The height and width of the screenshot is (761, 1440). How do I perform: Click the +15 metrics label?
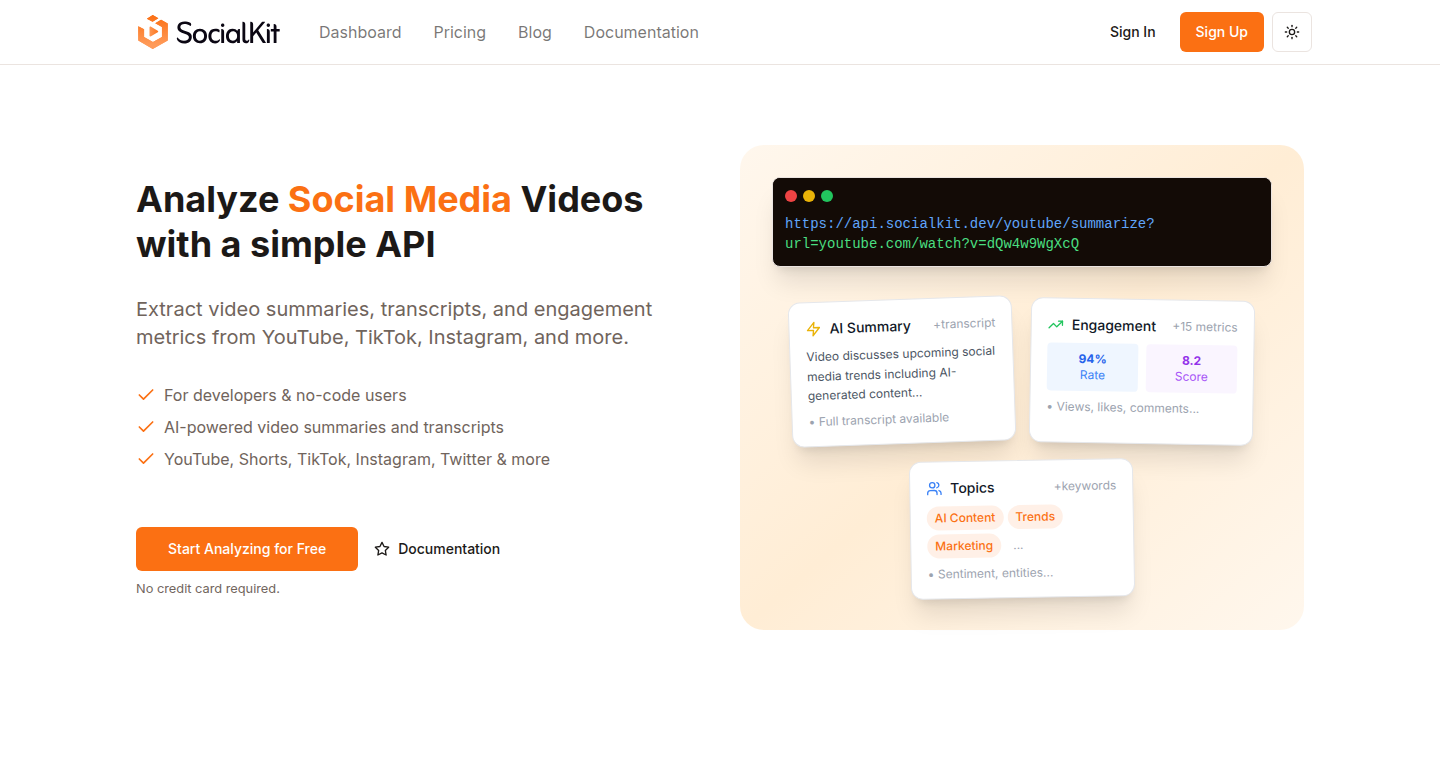(1205, 327)
